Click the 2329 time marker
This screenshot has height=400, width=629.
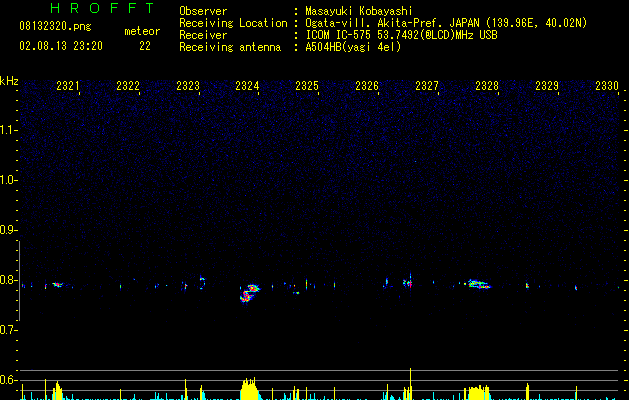547,86
